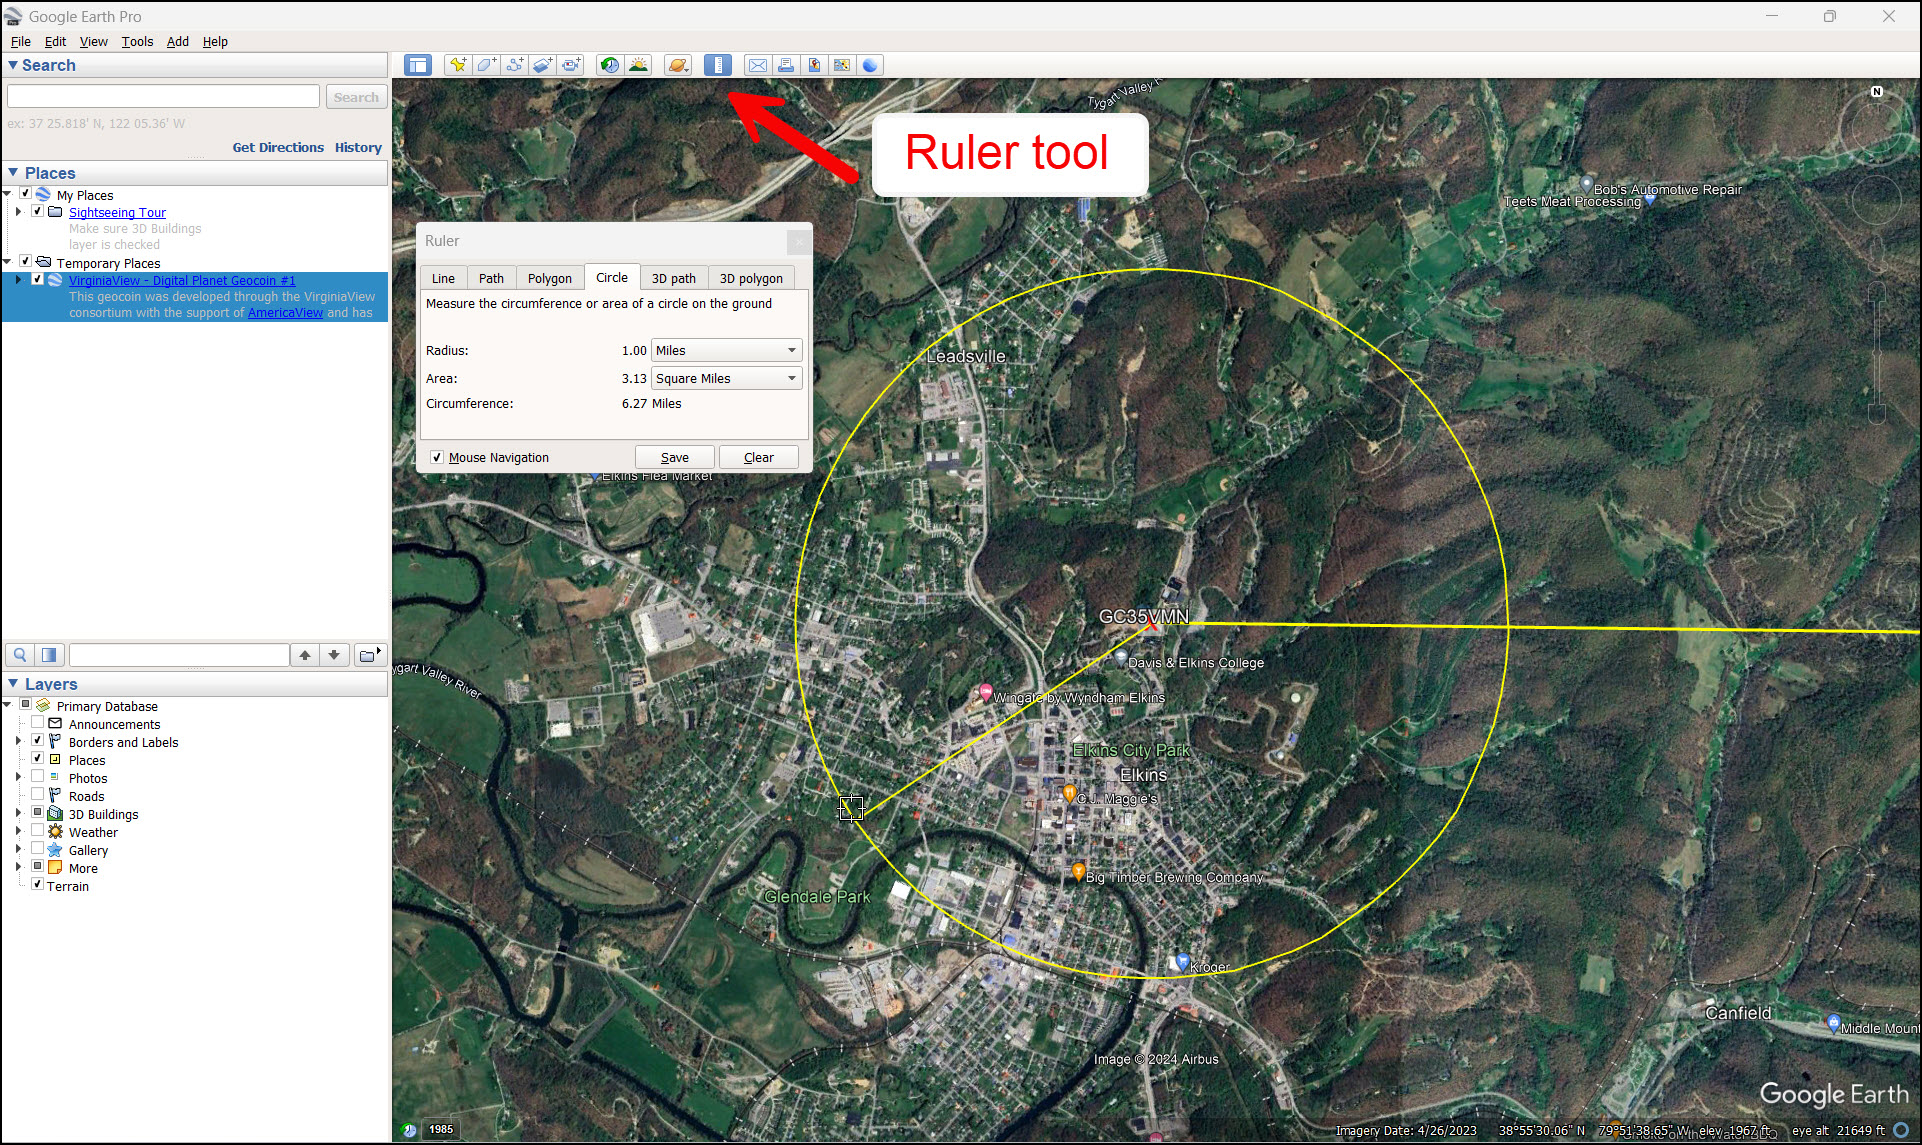Collapse the Layers panel triangle
Screen dimensions: 1922x1145
tap(13, 684)
